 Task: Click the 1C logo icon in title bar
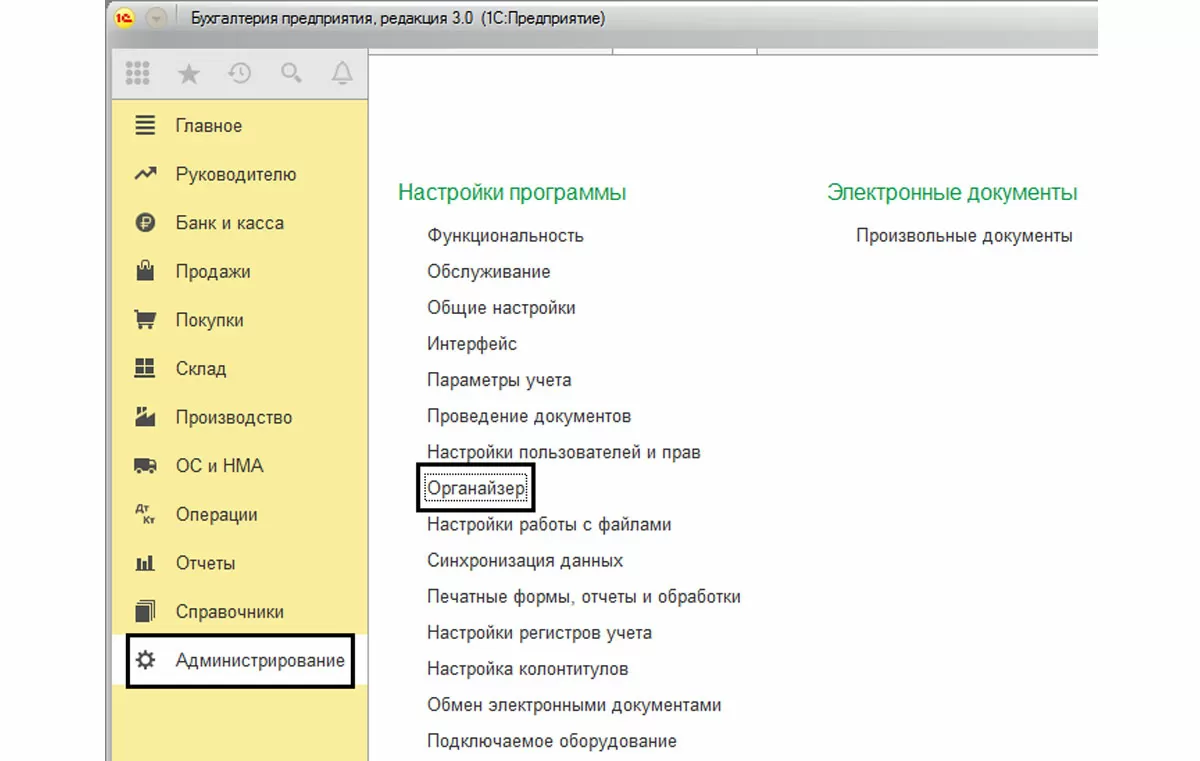click(124, 18)
